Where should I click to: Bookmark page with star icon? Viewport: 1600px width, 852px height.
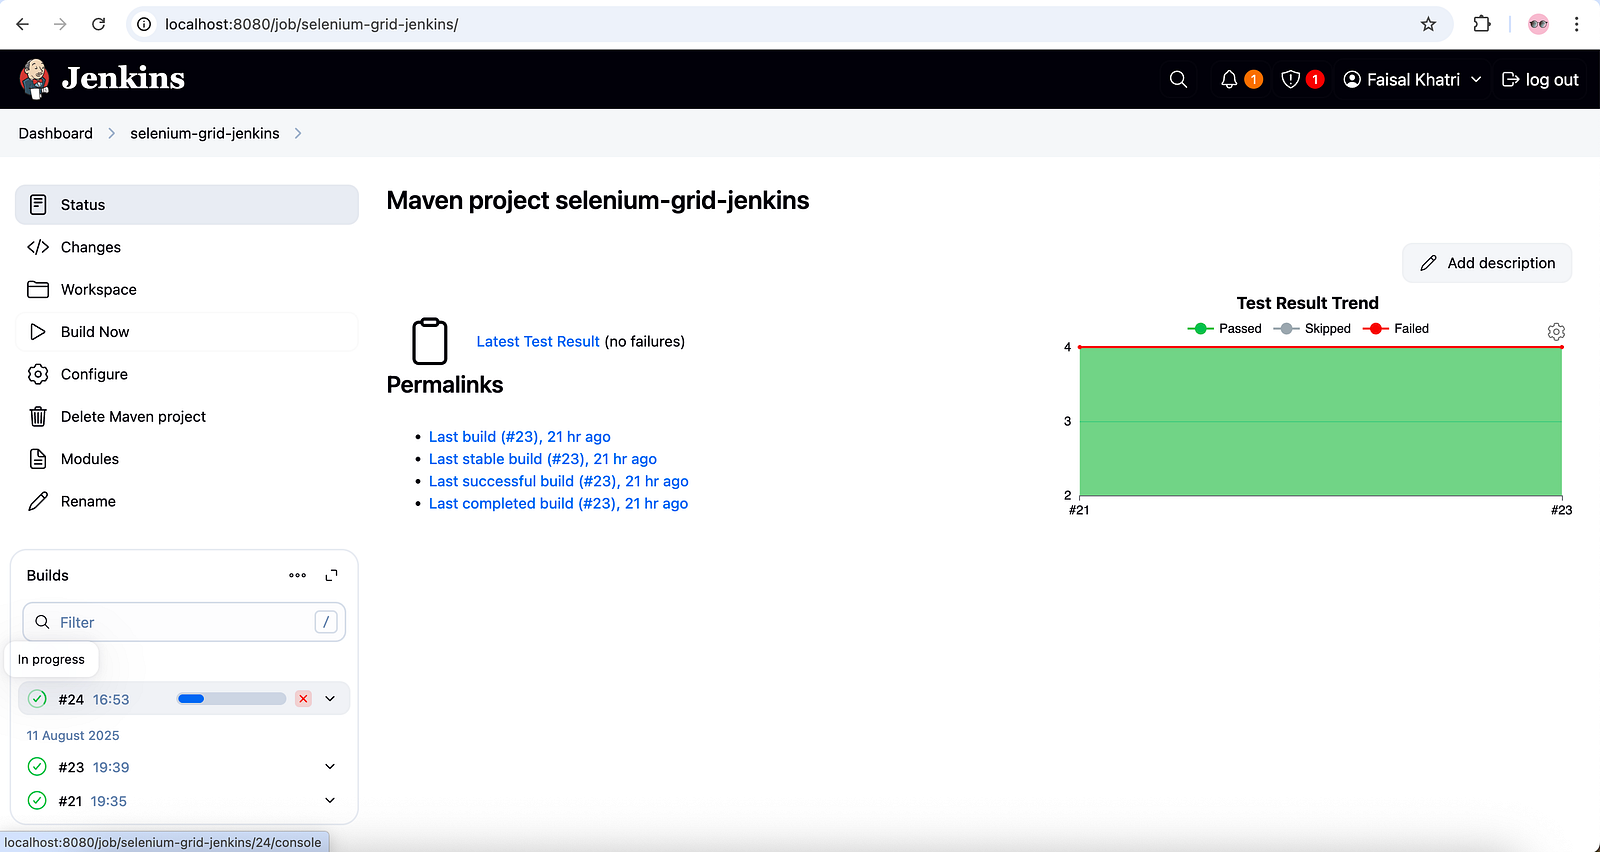1428,24
